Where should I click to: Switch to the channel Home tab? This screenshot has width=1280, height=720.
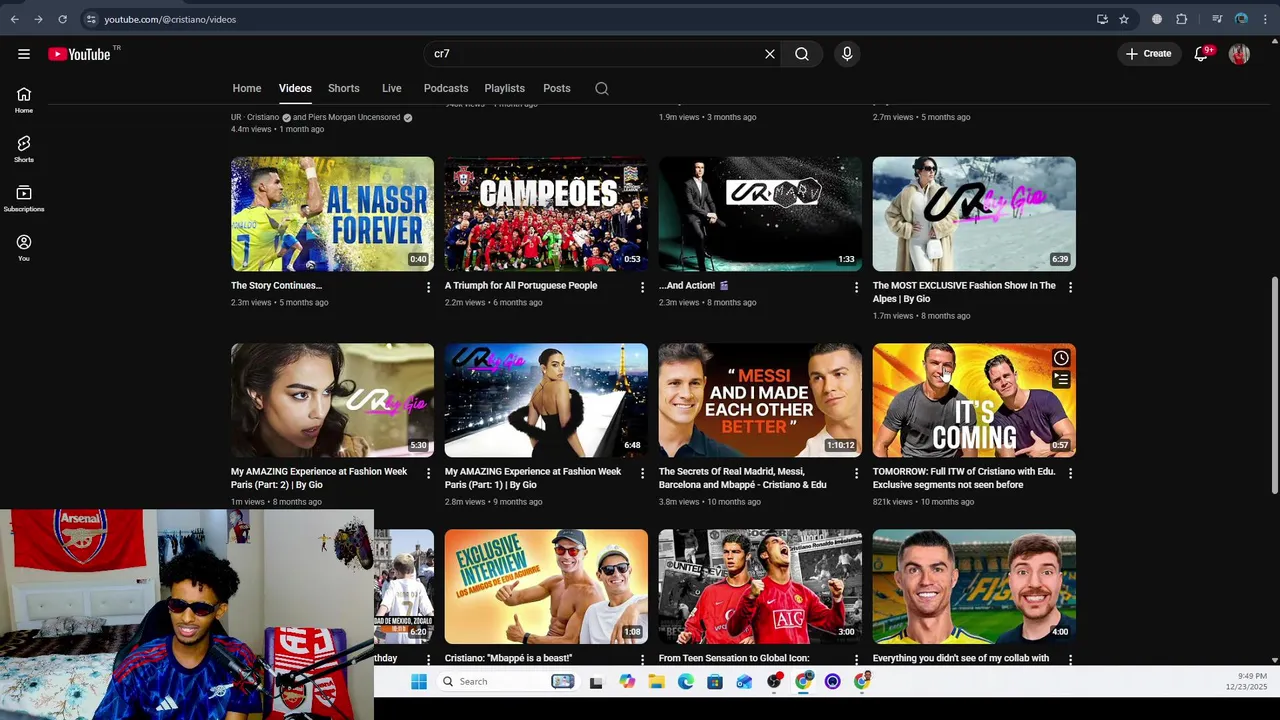click(x=247, y=88)
